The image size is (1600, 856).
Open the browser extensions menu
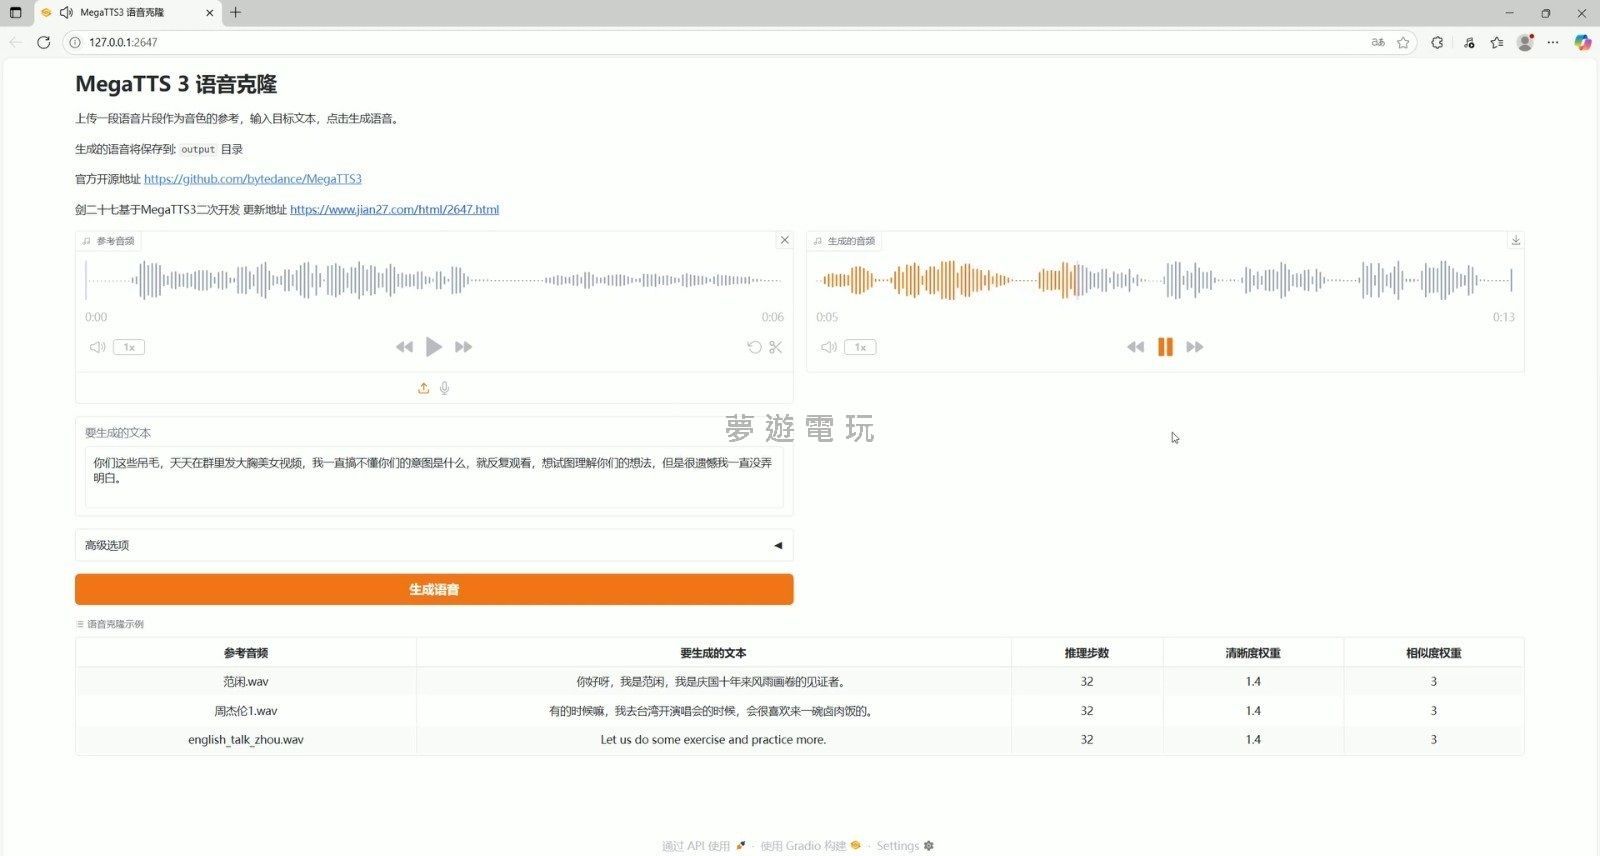tap(1437, 42)
